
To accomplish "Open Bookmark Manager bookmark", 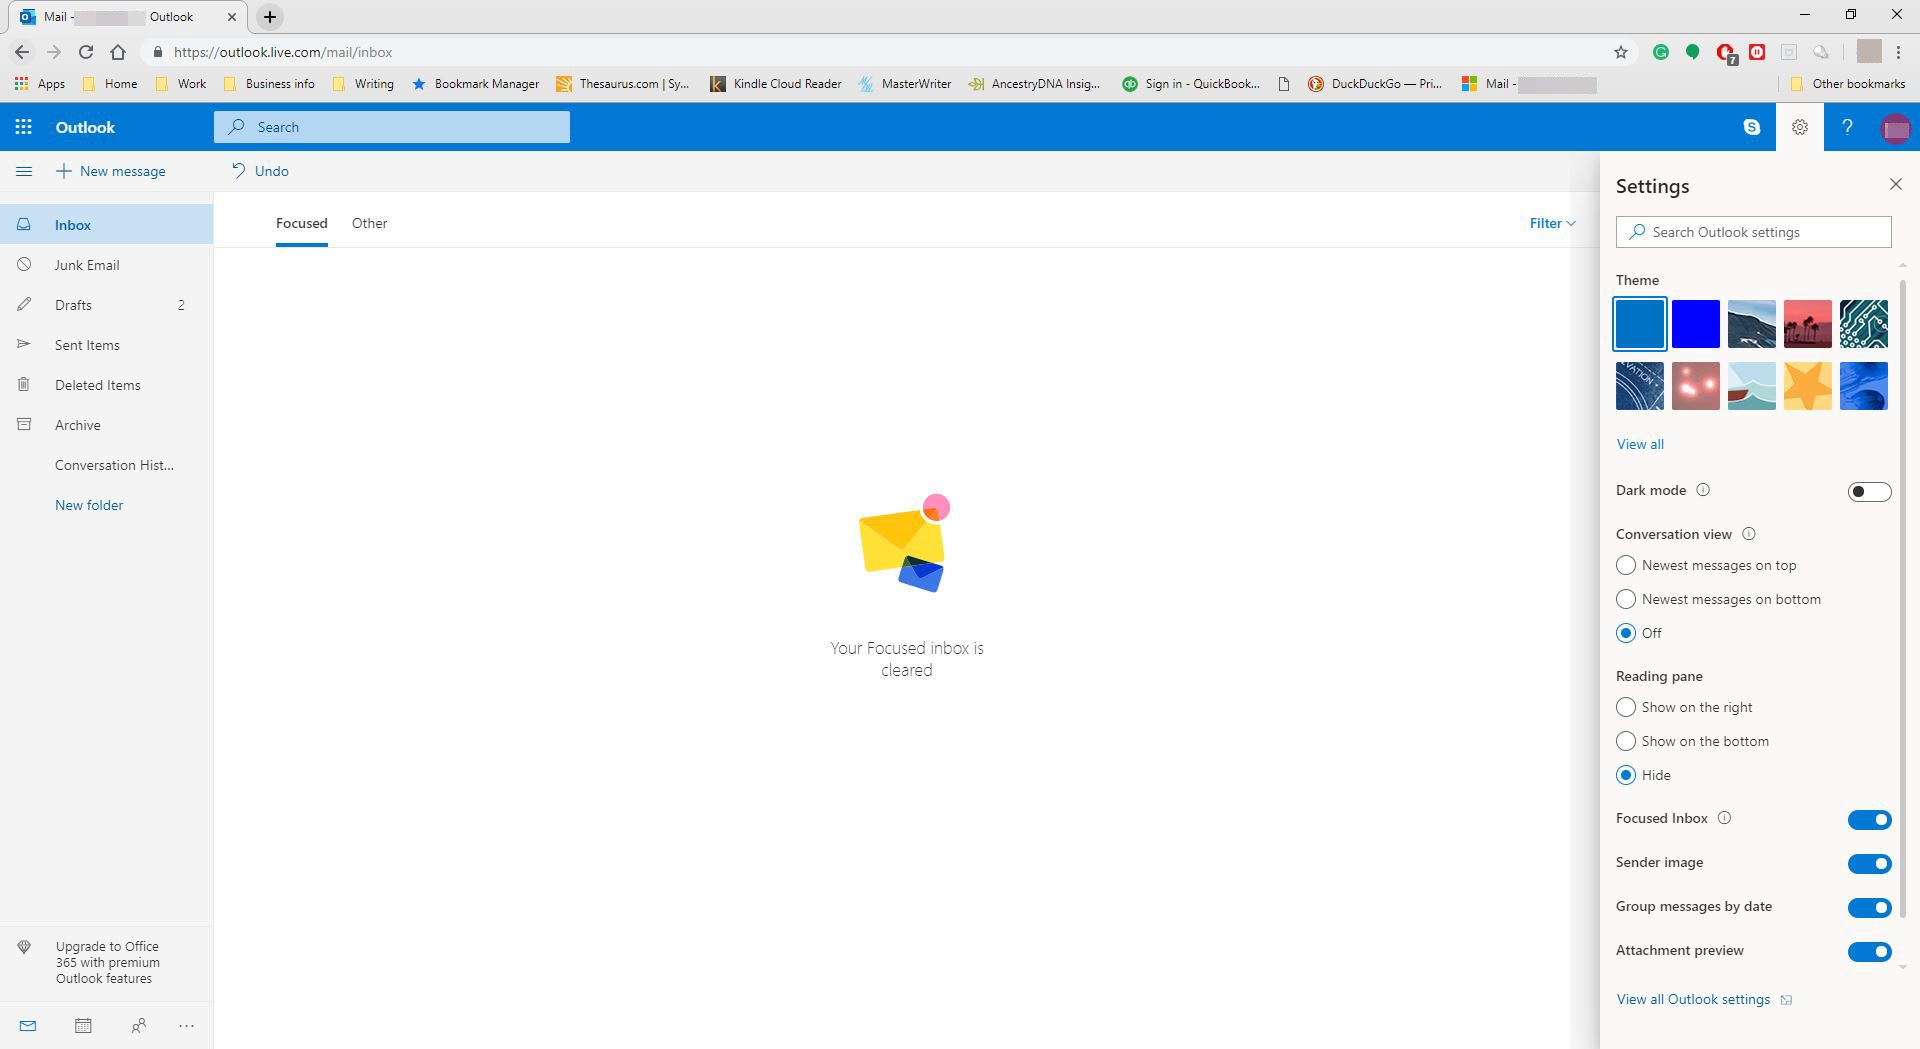I will pyautogui.click(x=475, y=84).
